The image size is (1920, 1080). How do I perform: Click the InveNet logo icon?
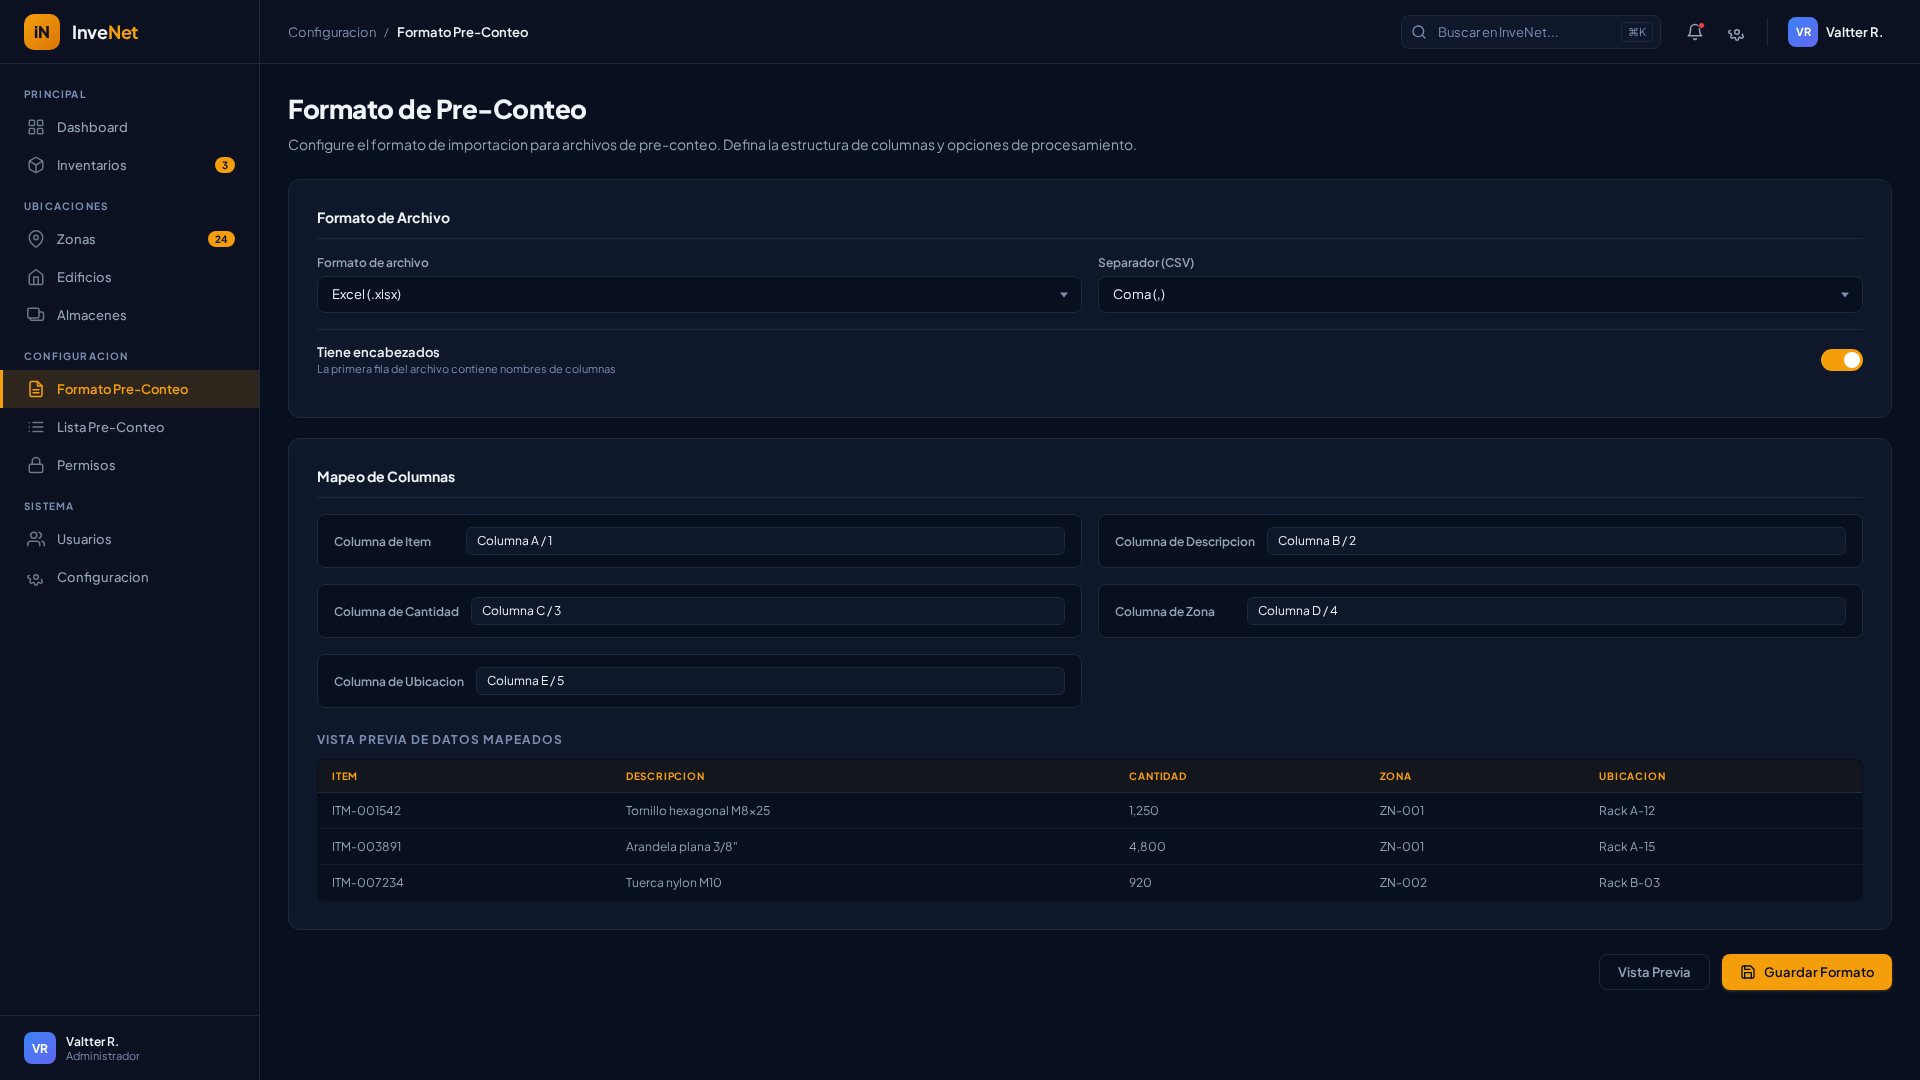[42, 32]
